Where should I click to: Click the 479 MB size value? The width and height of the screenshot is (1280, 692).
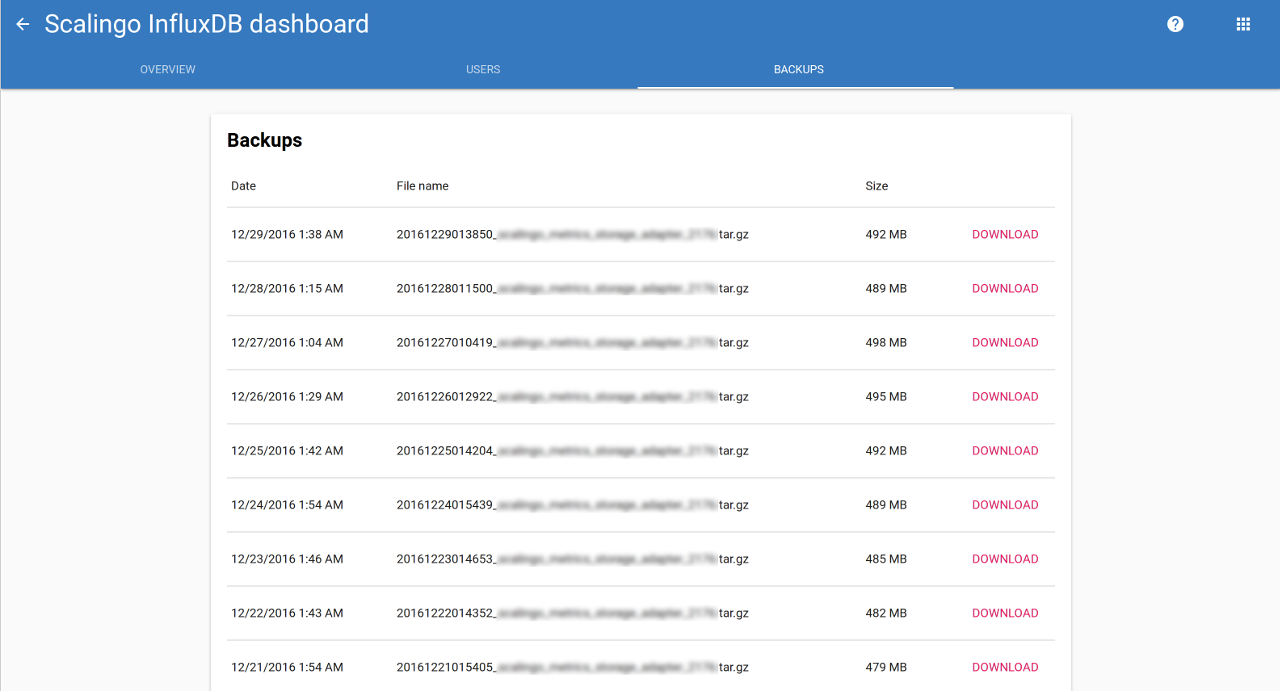pos(886,667)
